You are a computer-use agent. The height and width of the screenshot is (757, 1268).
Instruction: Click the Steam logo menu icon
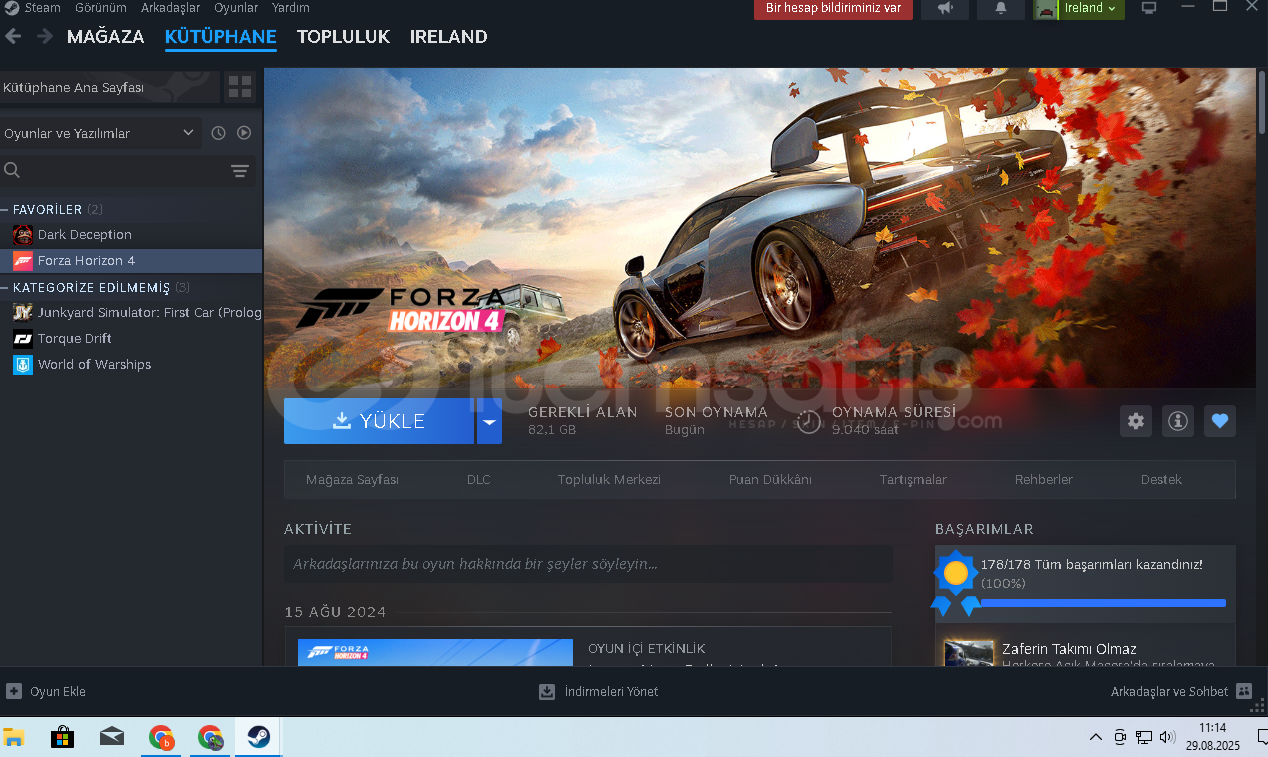tap(12, 8)
